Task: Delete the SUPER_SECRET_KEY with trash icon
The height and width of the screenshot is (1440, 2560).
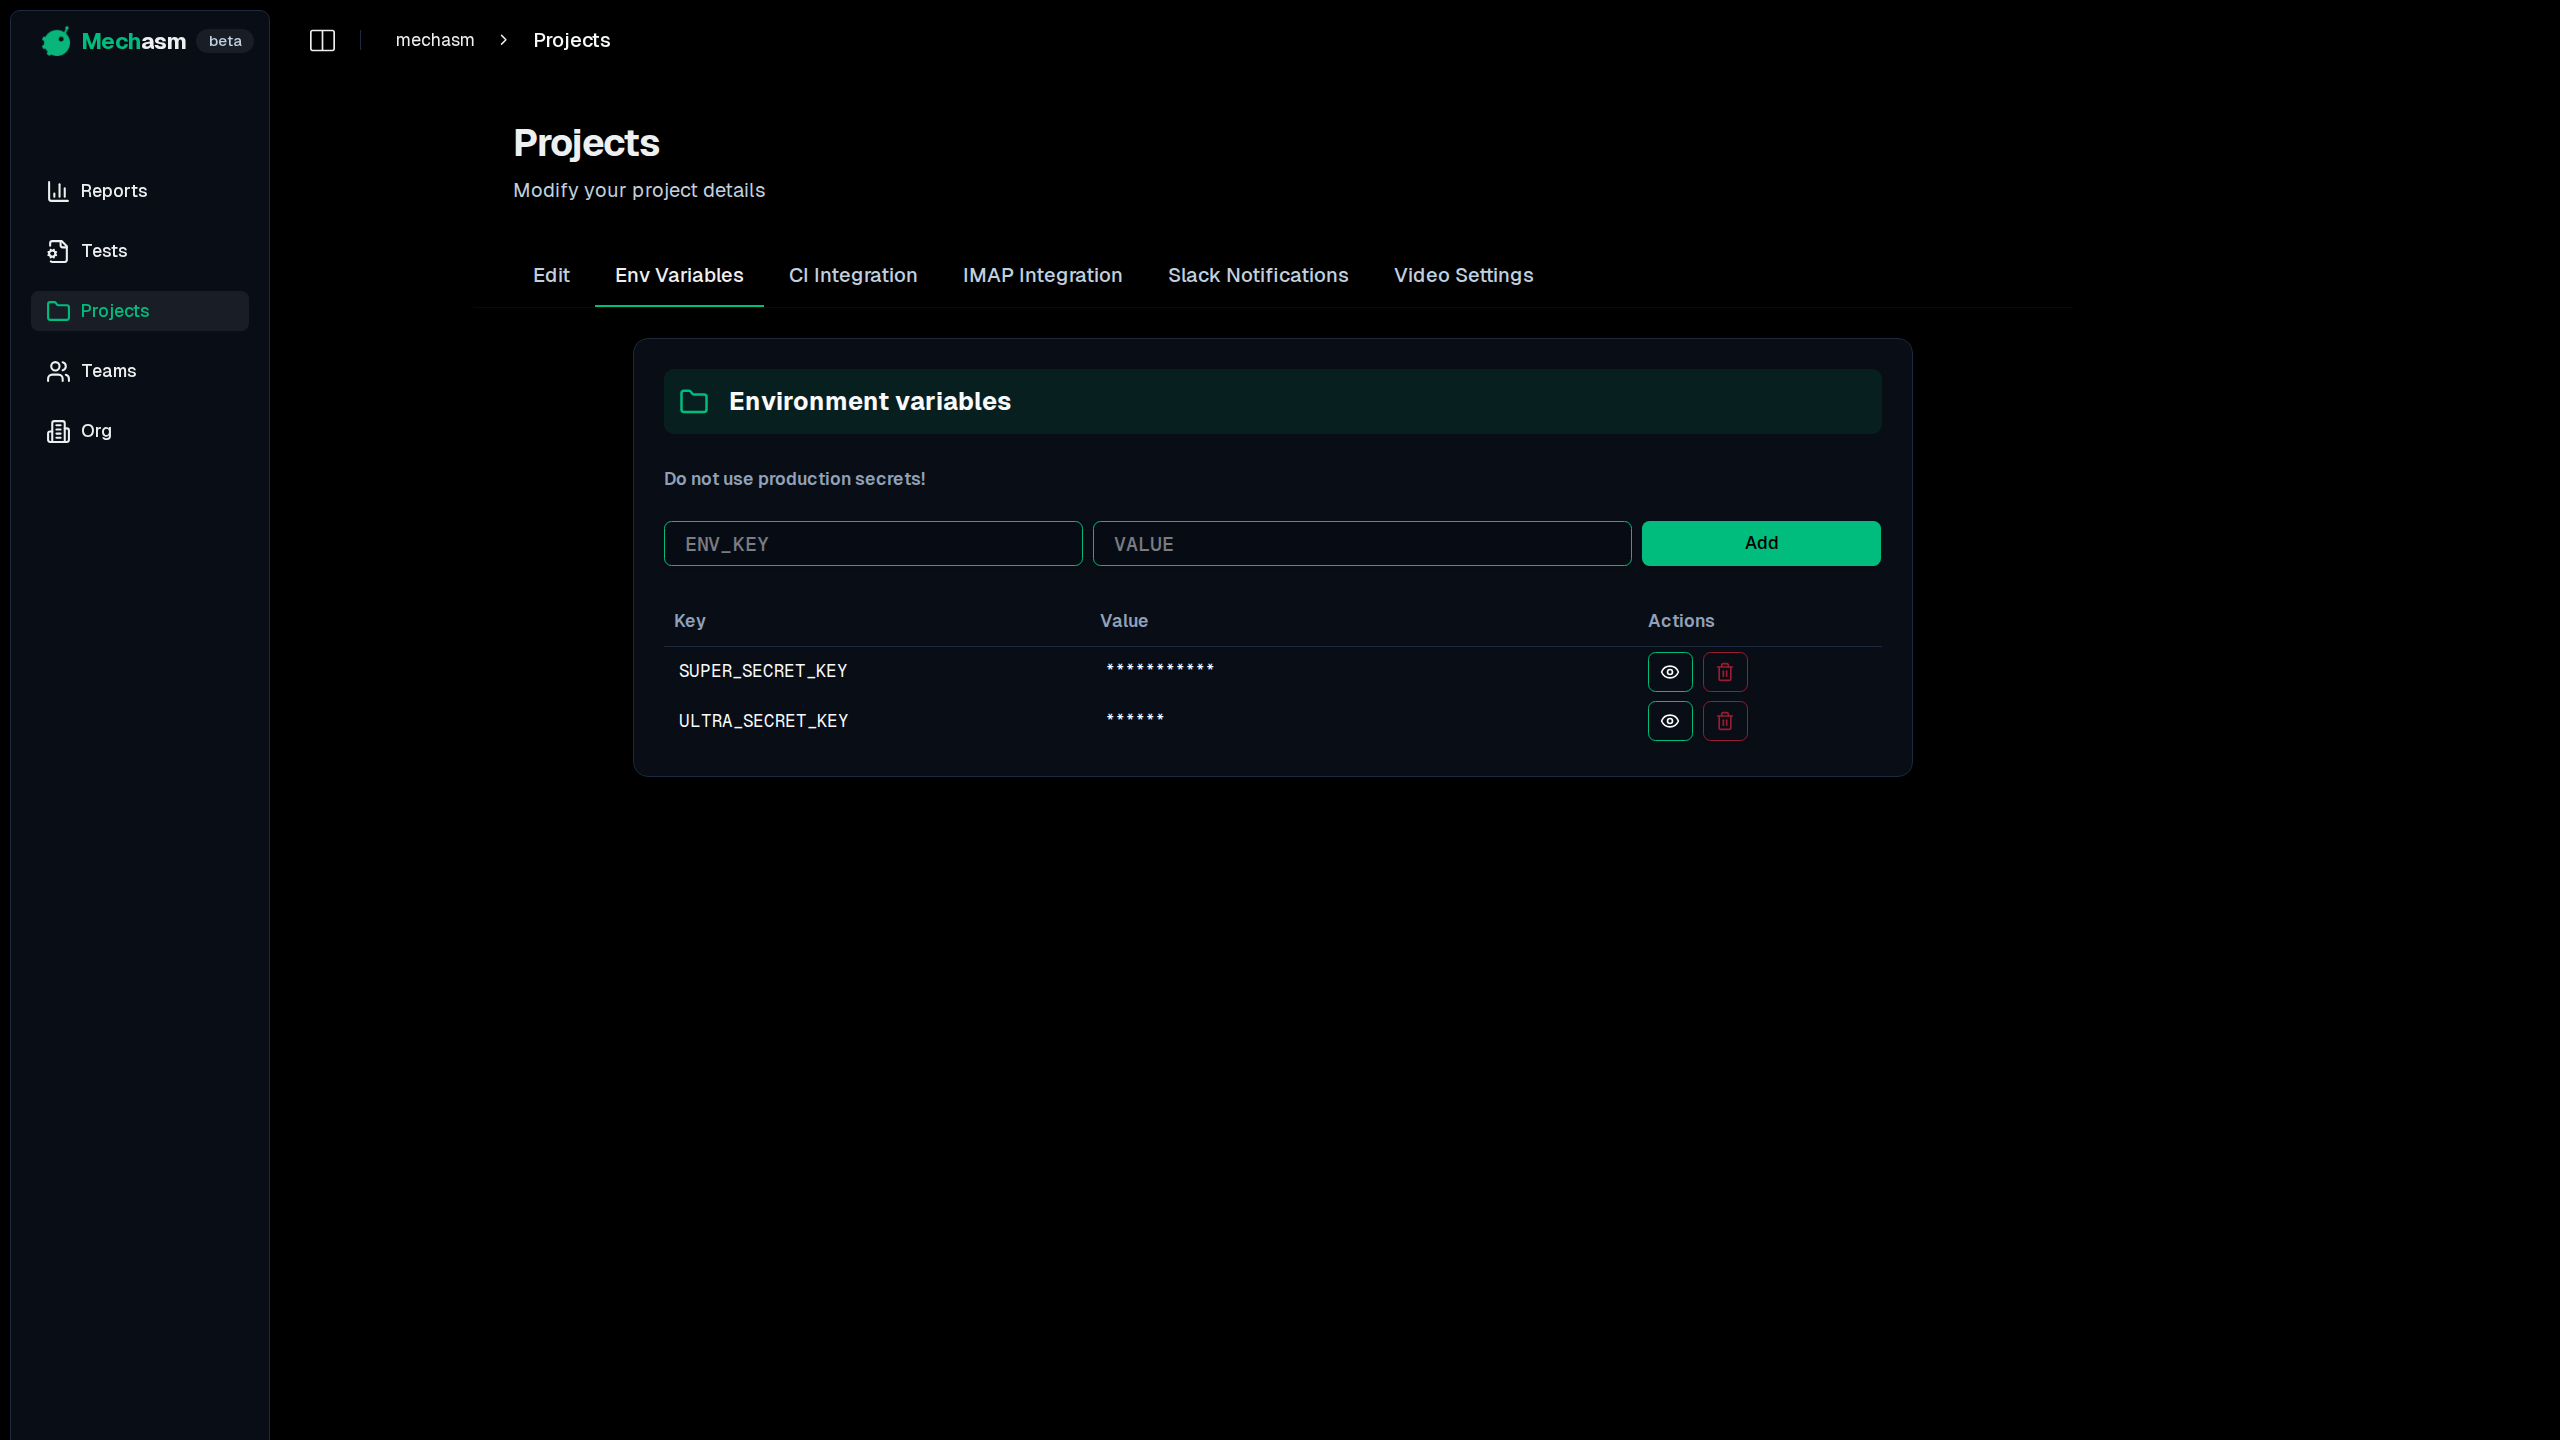Action: tap(1724, 671)
